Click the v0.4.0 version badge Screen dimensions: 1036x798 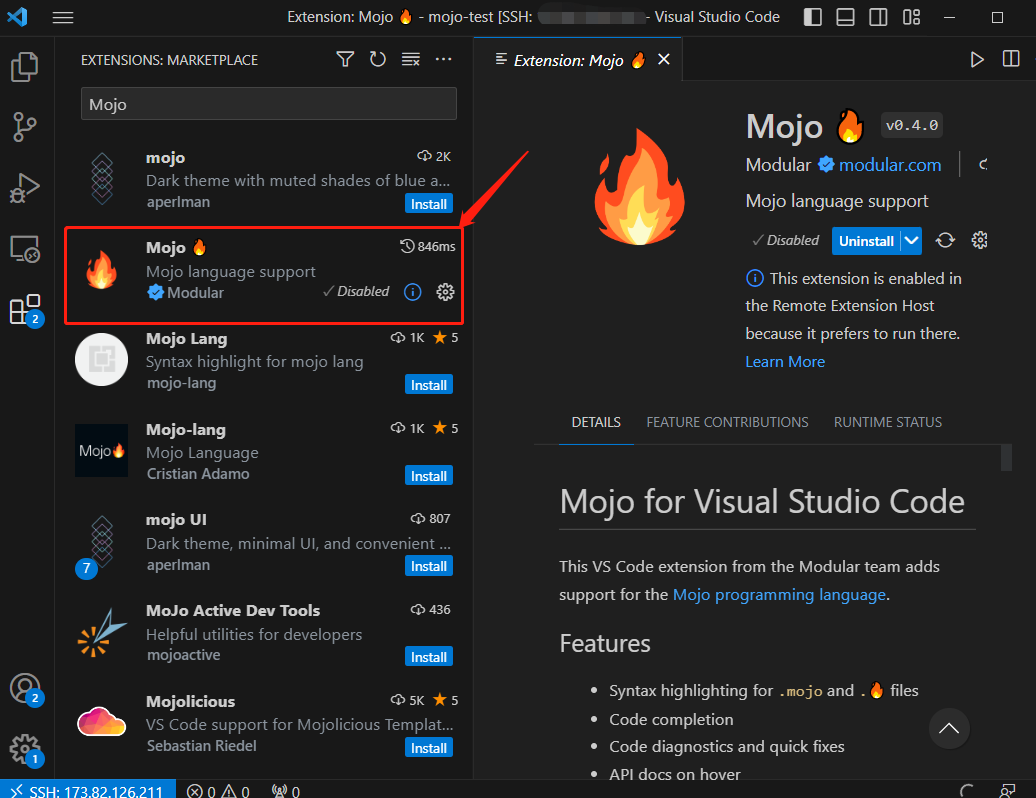[x=911, y=126]
